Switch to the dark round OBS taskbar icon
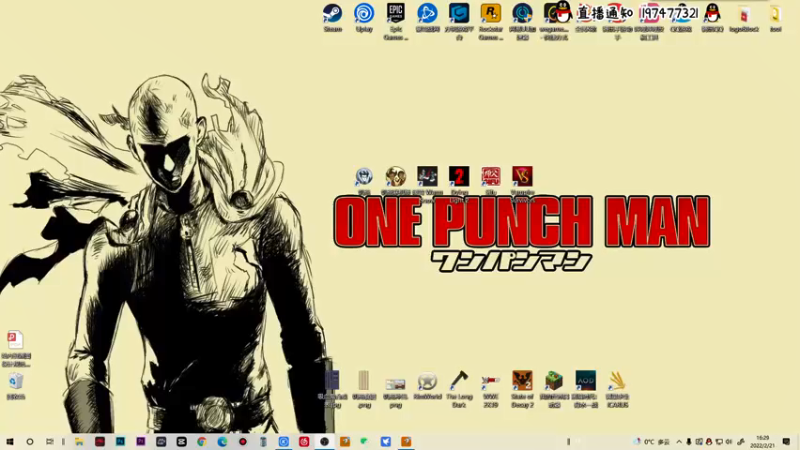The height and width of the screenshot is (450, 800). [324, 442]
